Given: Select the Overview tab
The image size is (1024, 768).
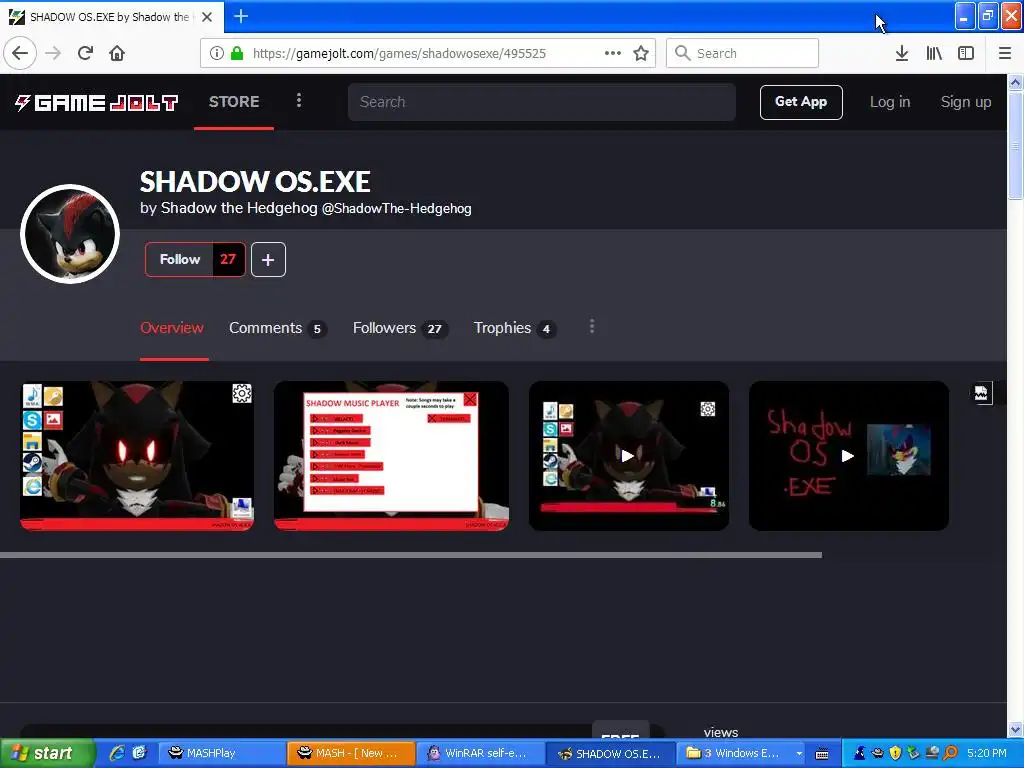Looking at the screenshot, I should 172,328.
